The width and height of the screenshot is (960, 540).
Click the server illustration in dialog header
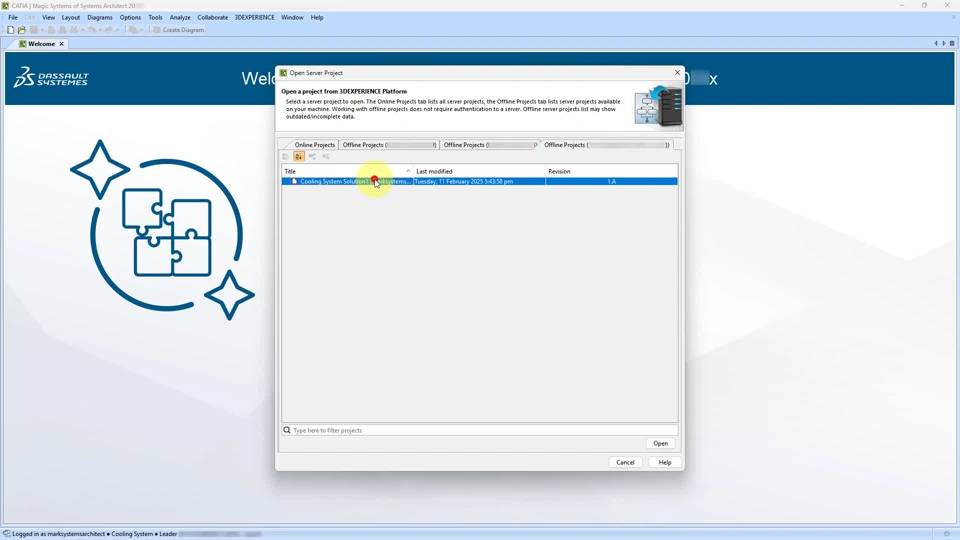[658, 106]
